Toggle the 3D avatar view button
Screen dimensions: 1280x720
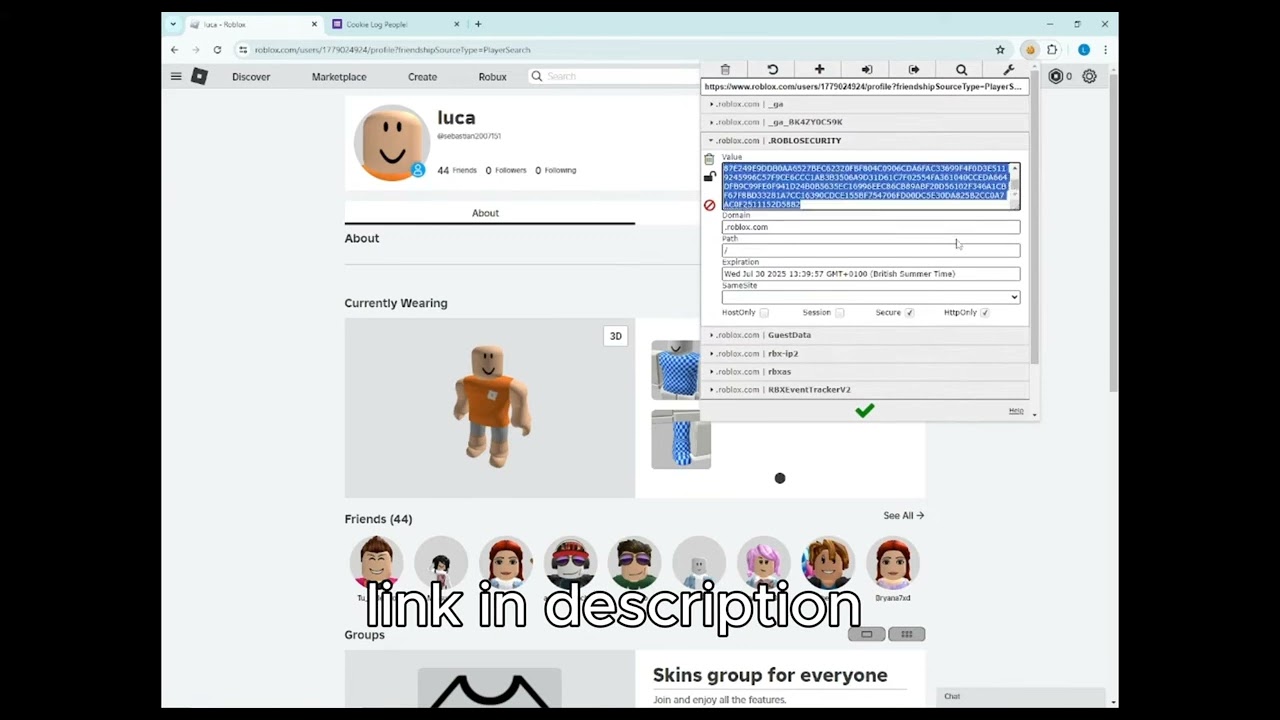[x=616, y=336]
